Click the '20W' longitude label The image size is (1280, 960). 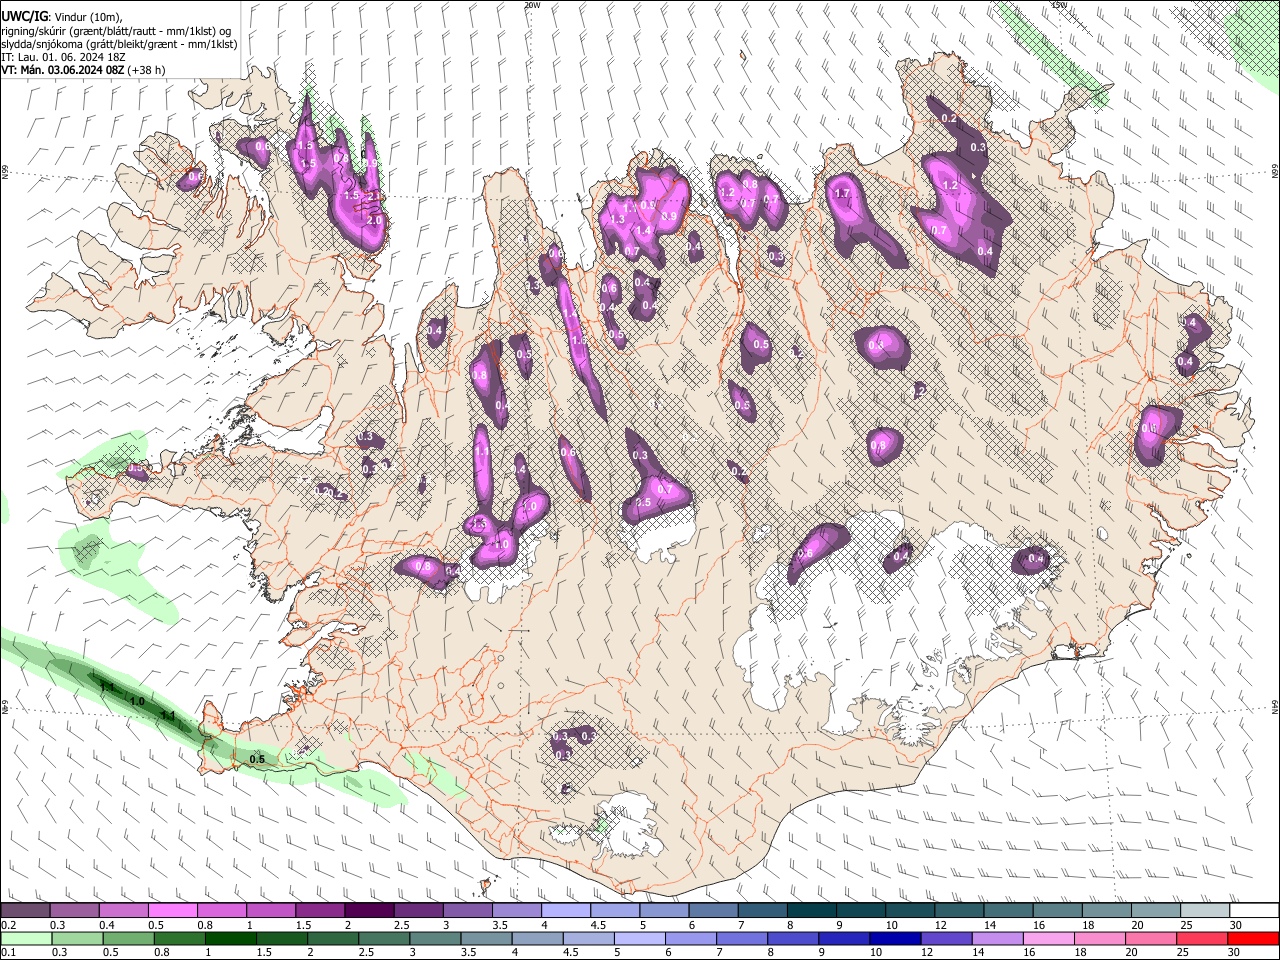click(532, 5)
